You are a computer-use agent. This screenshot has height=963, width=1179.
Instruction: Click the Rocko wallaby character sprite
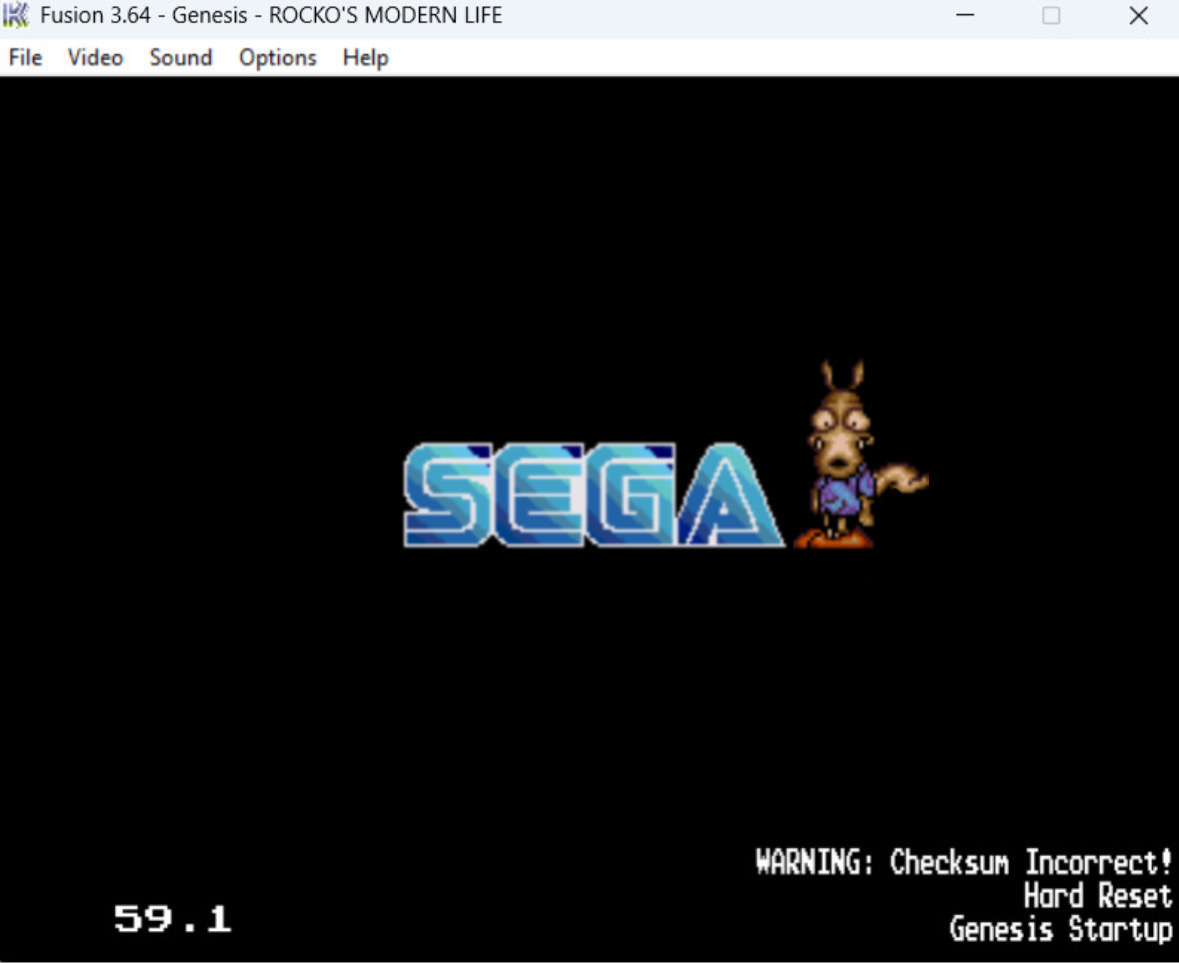[x=862, y=454]
